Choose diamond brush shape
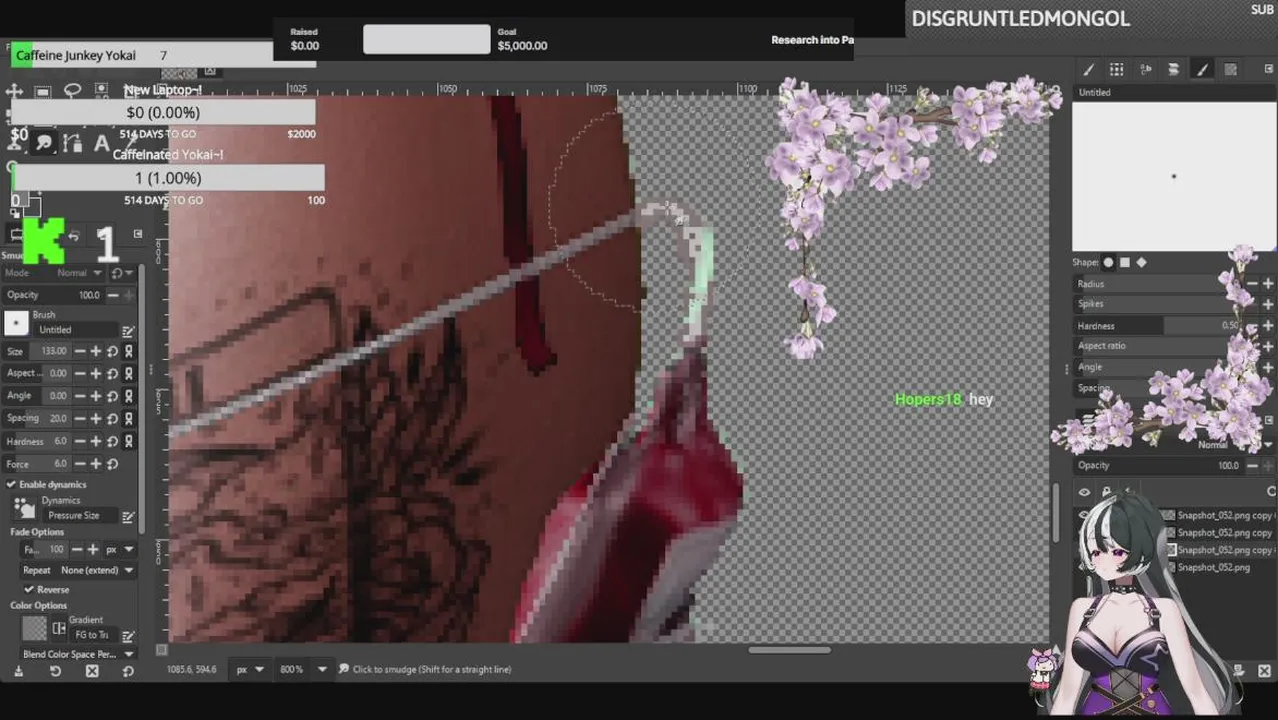This screenshot has height=720, width=1278. tap(1142, 263)
